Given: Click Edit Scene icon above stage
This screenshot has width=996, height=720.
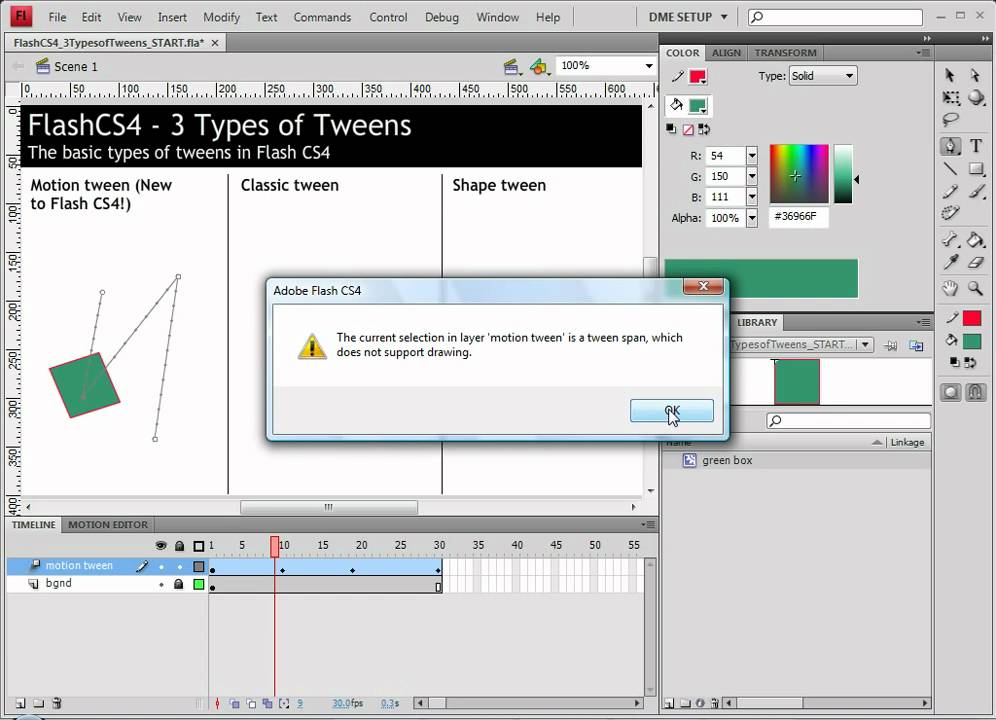Looking at the screenshot, I should point(511,66).
